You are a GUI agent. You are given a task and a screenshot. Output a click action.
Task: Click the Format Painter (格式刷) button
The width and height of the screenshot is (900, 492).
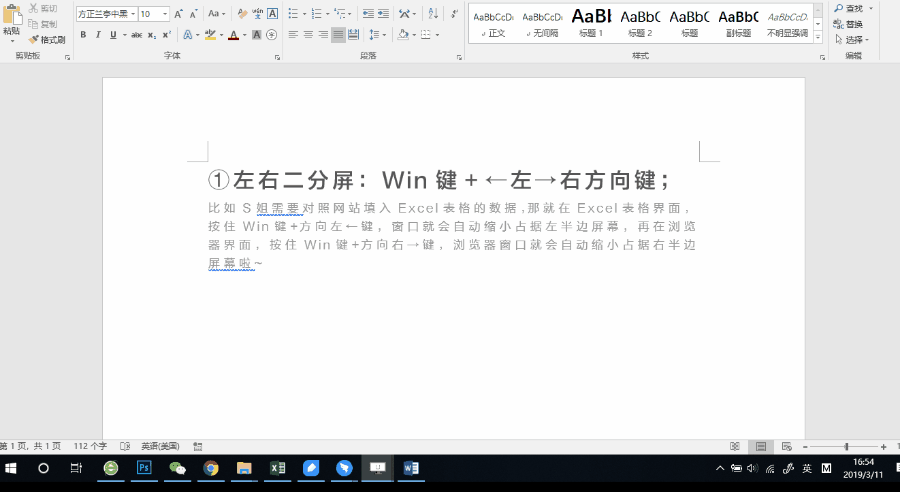pos(46,39)
